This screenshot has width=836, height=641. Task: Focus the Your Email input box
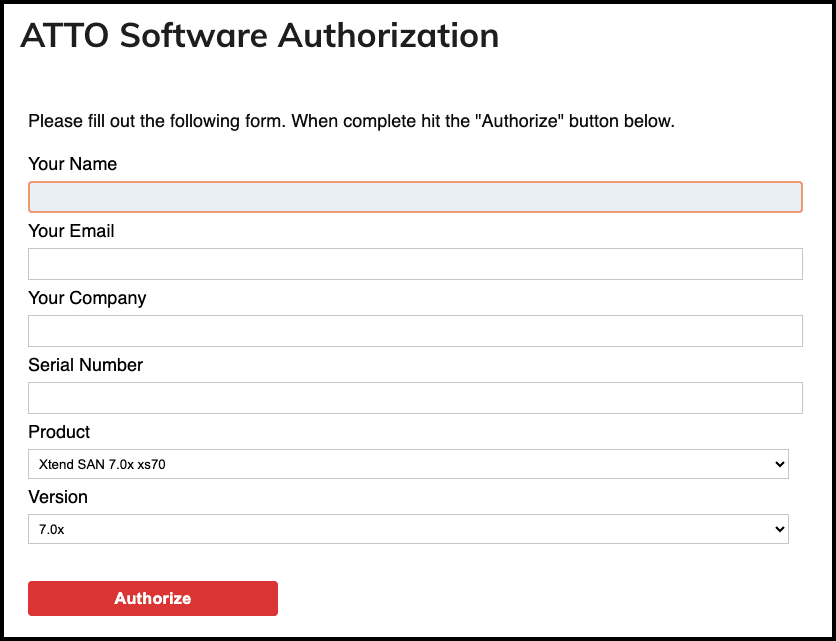coord(415,264)
